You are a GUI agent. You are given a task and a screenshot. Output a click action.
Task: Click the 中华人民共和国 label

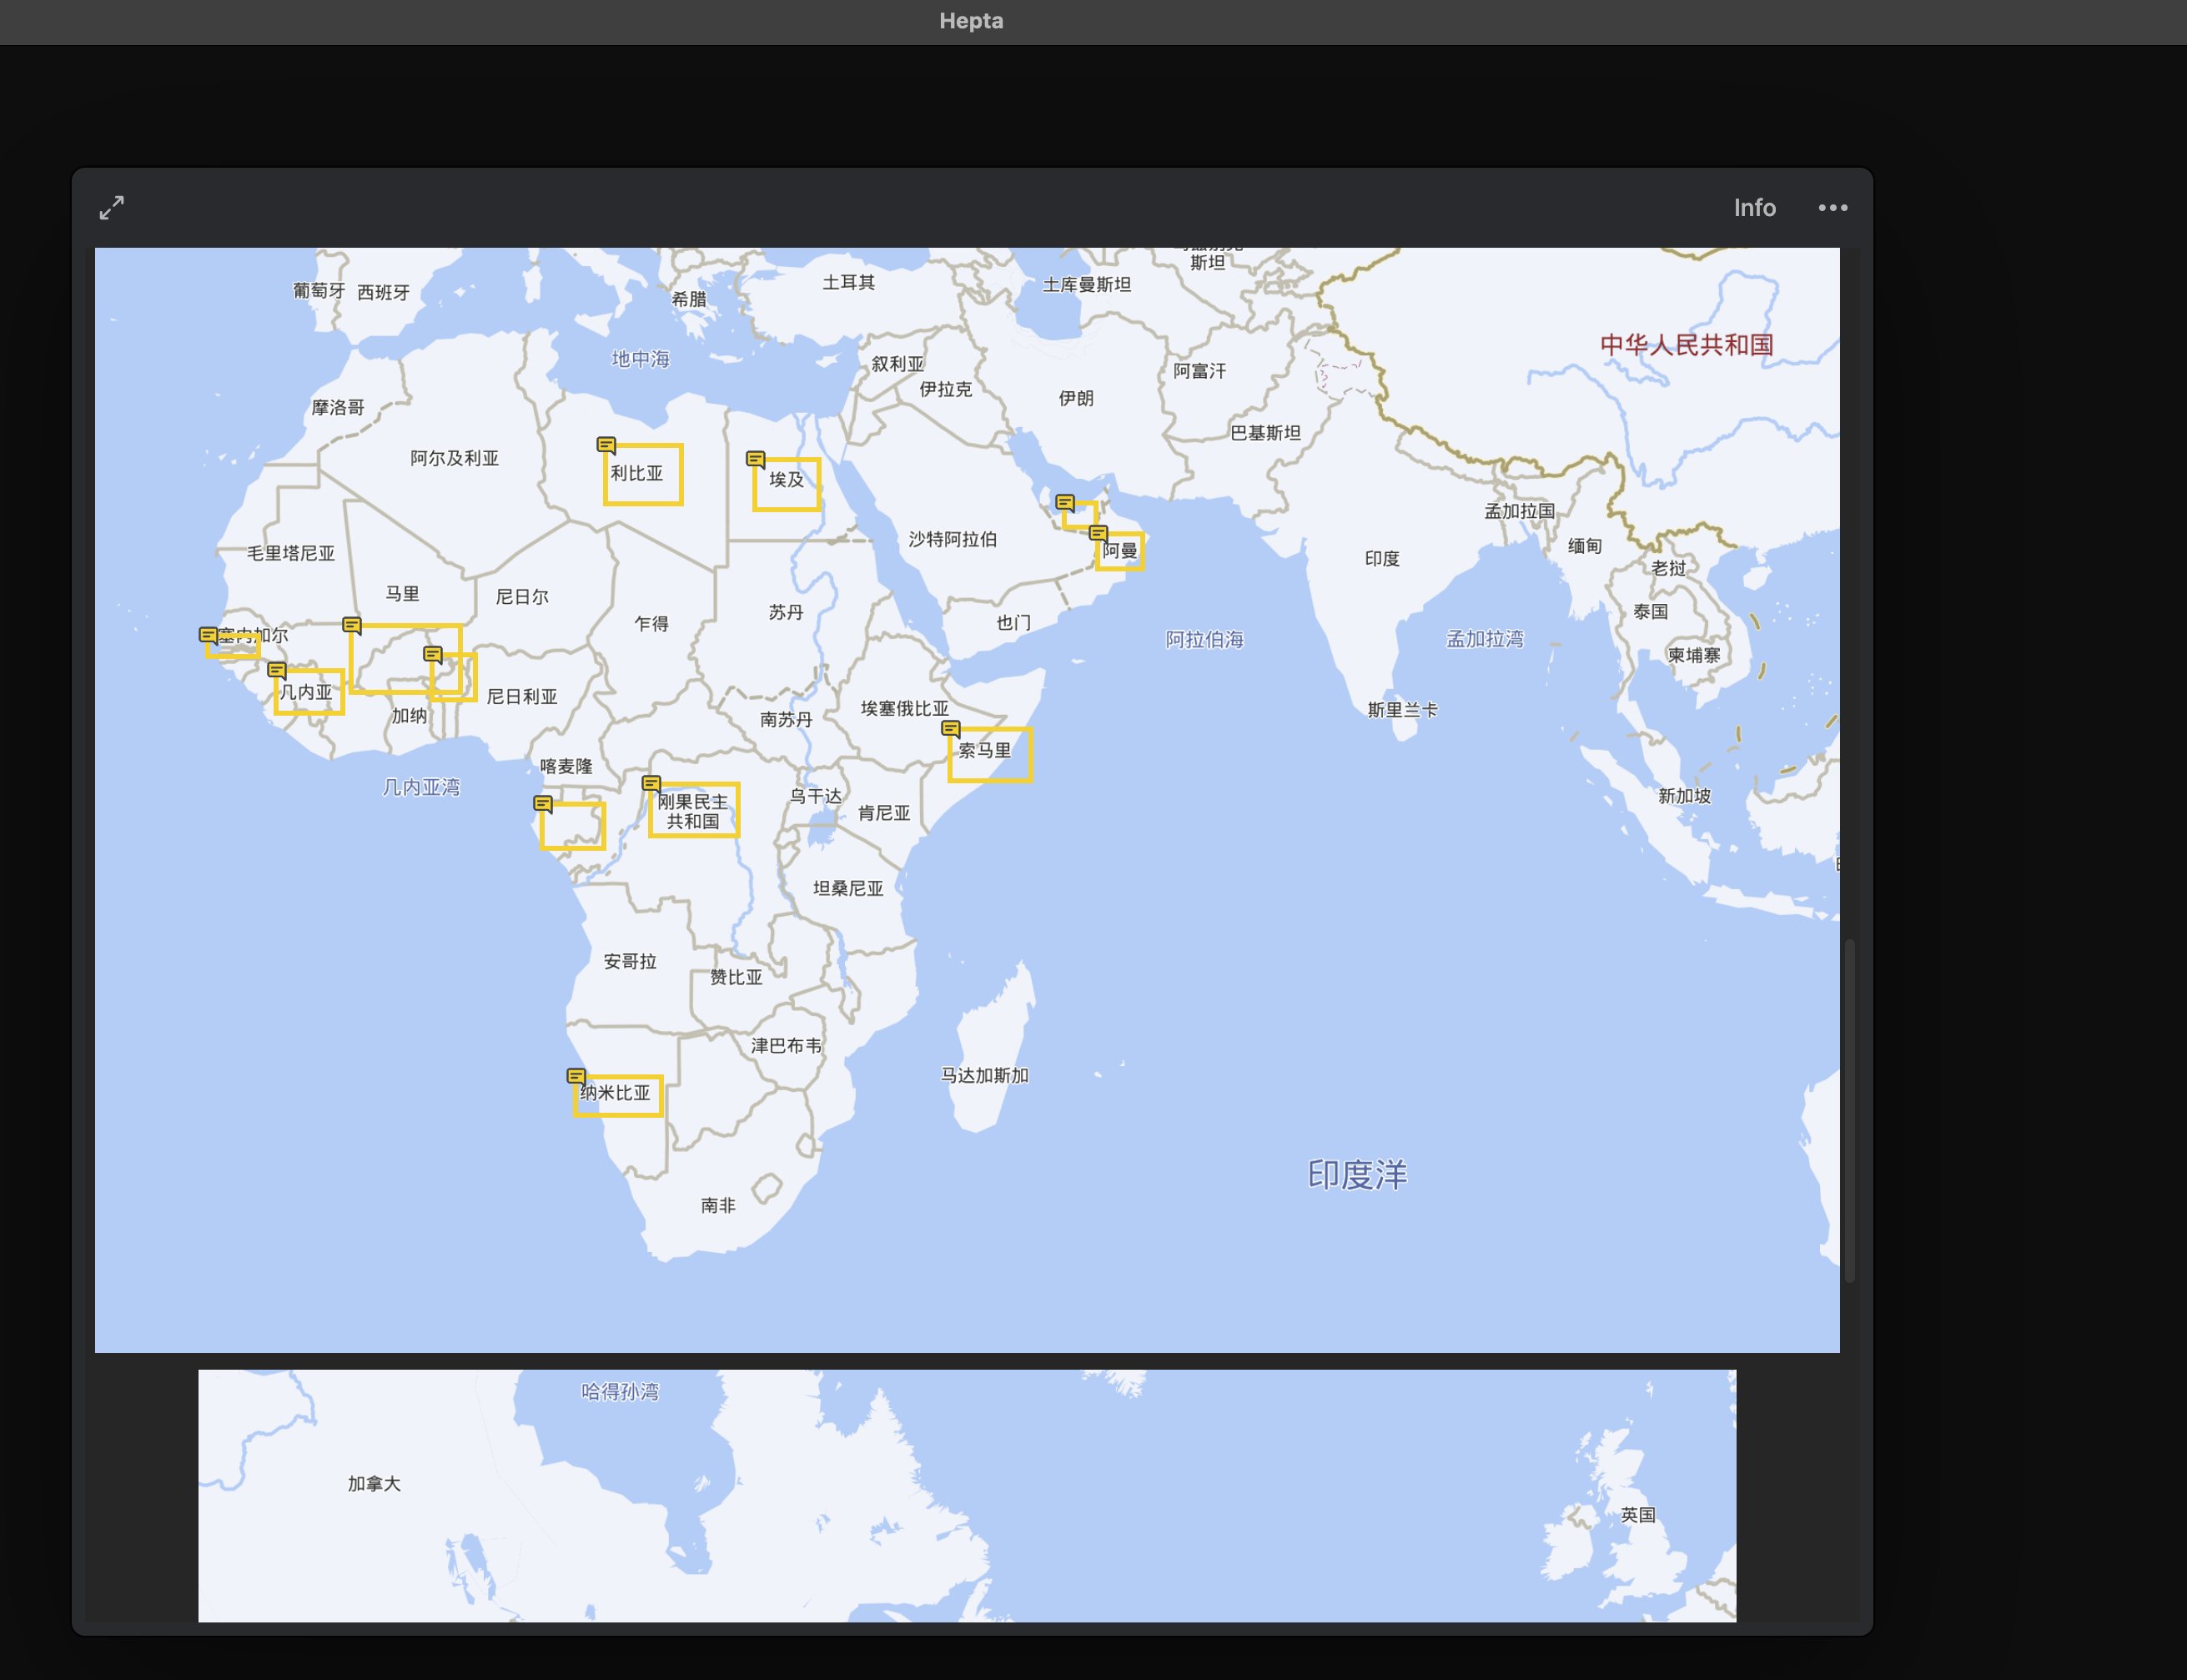coord(1686,345)
